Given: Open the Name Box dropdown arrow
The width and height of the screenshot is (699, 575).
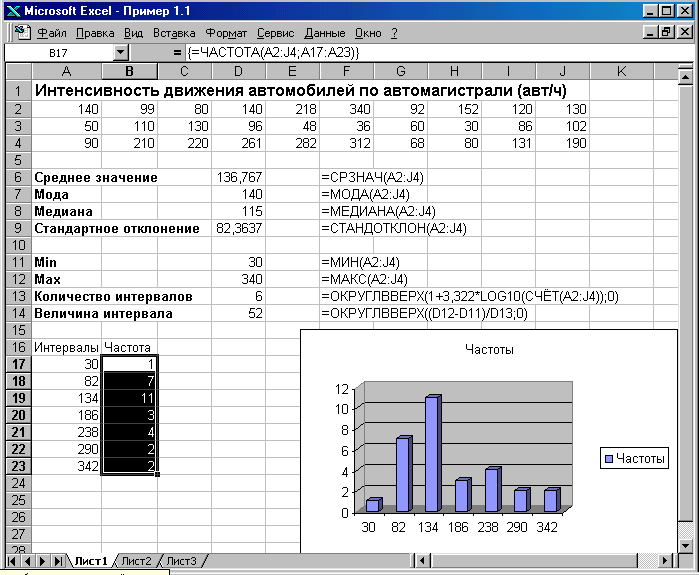Looking at the screenshot, I should (x=120, y=53).
